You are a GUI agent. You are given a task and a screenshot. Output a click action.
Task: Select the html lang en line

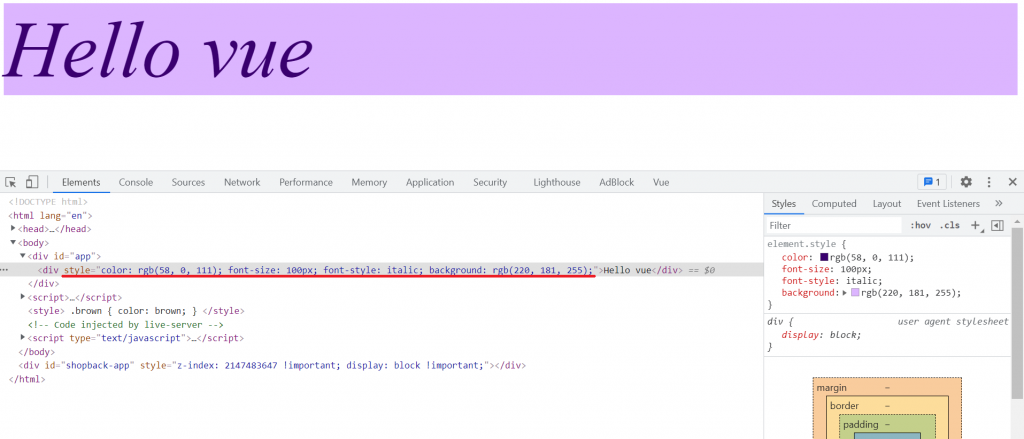50,215
